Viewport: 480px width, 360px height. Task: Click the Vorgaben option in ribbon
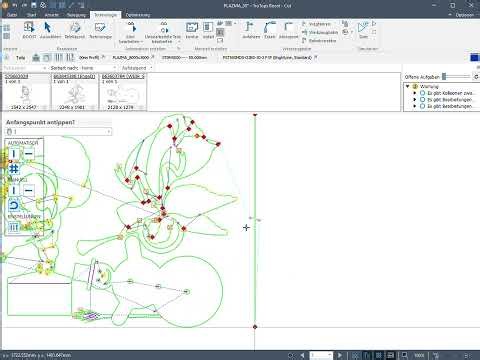coord(316,24)
